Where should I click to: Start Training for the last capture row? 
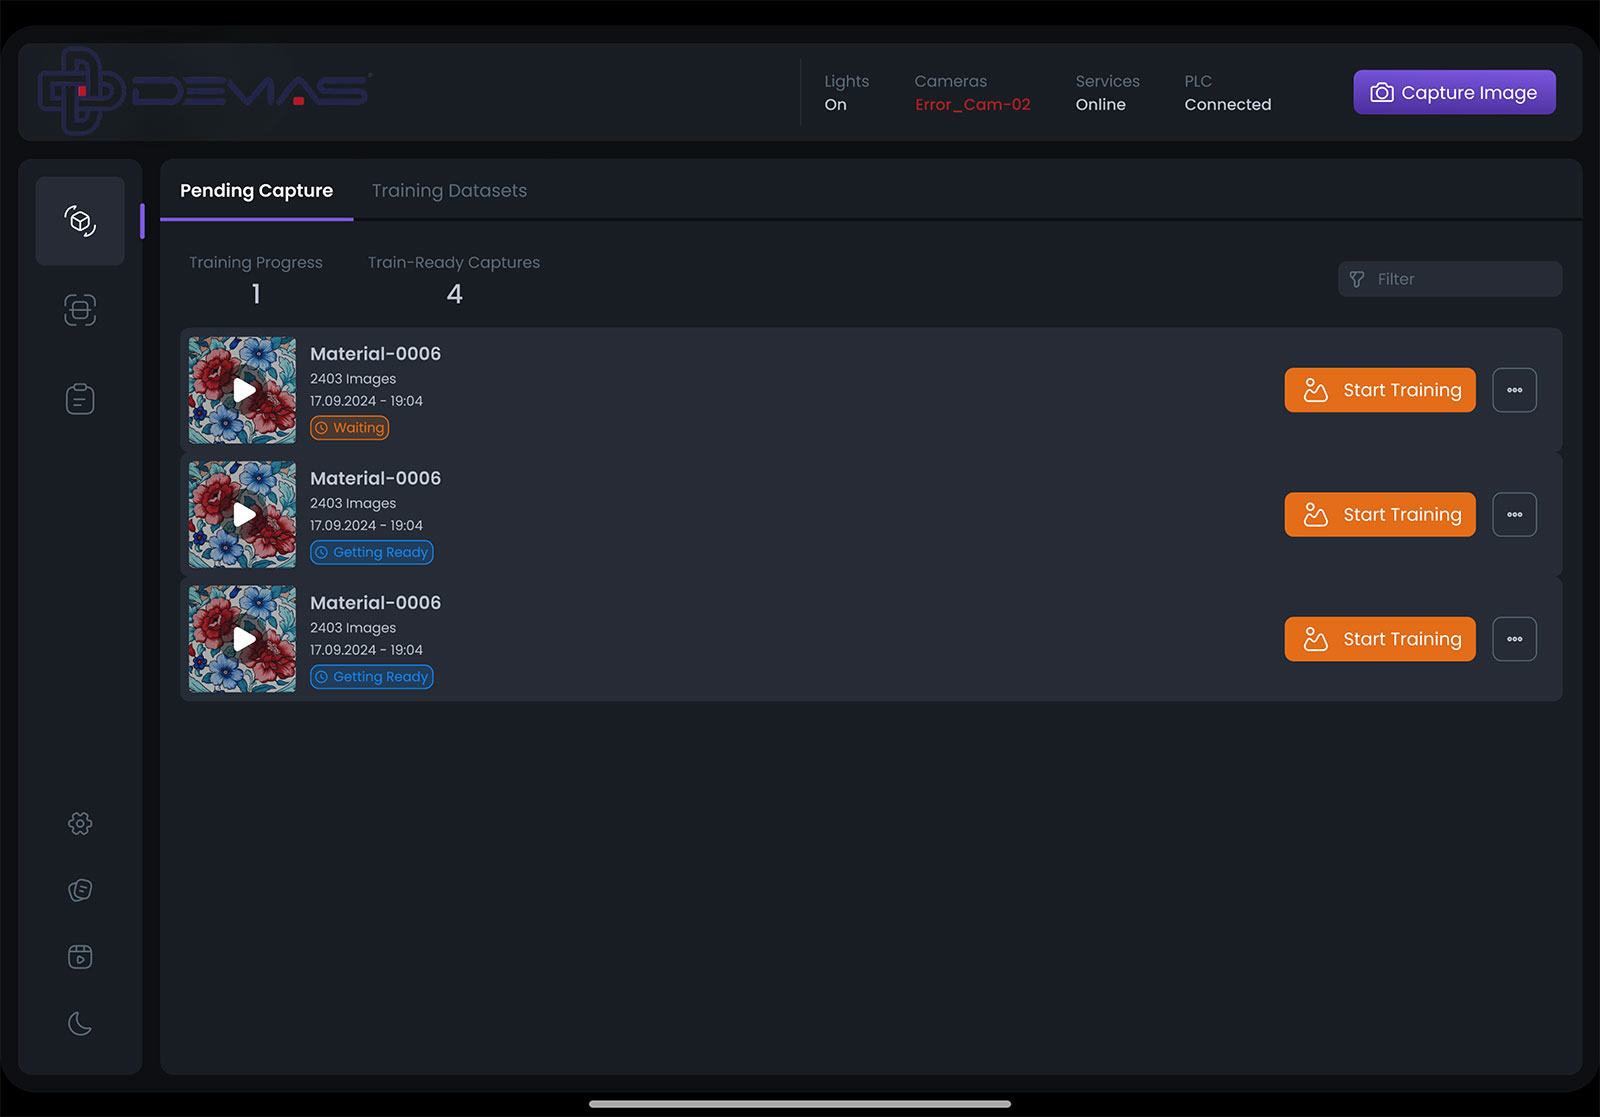pos(1380,639)
